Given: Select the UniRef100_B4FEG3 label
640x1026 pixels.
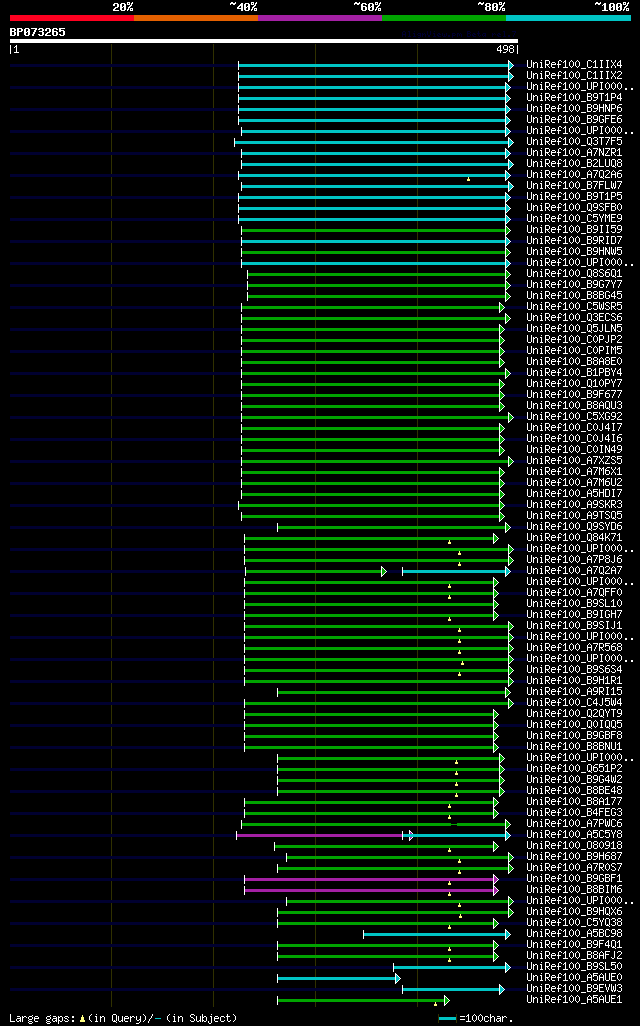Looking at the screenshot, I should pos(575,813).
